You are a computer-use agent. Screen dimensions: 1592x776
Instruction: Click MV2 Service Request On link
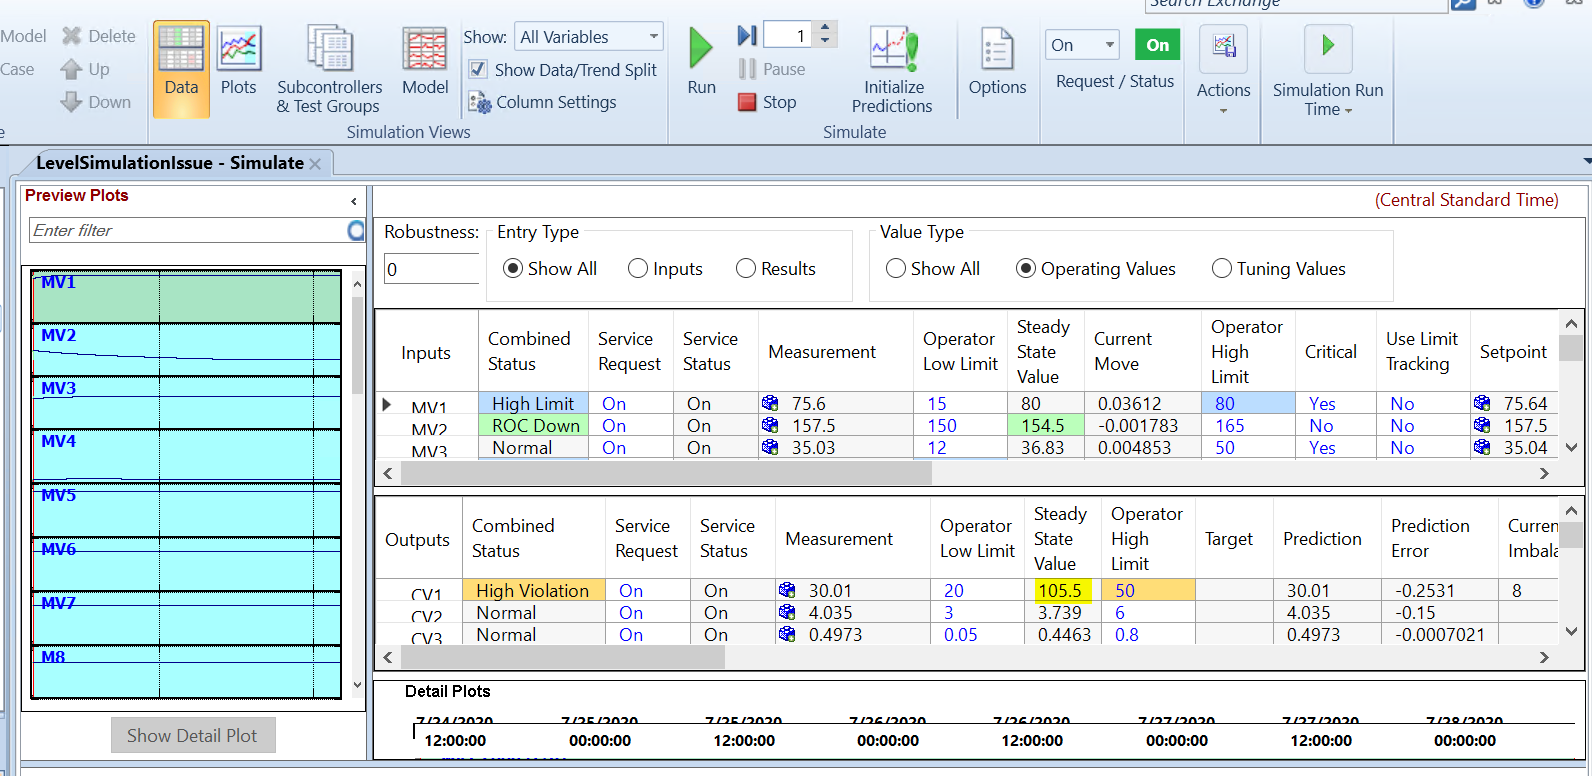[614, 426]
